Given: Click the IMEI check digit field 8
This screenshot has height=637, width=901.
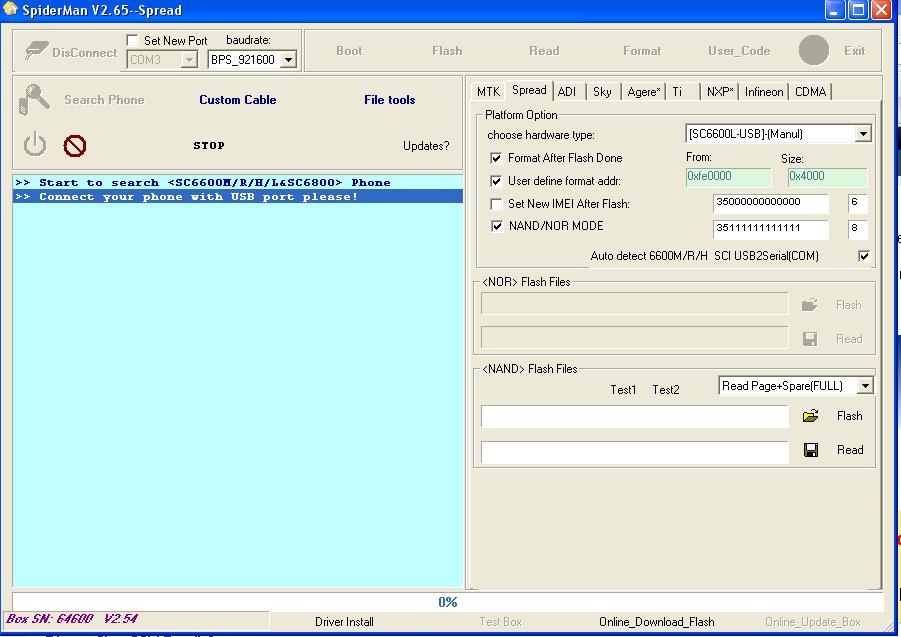Looking at the screenshot, I should click(x=857, y=229).
